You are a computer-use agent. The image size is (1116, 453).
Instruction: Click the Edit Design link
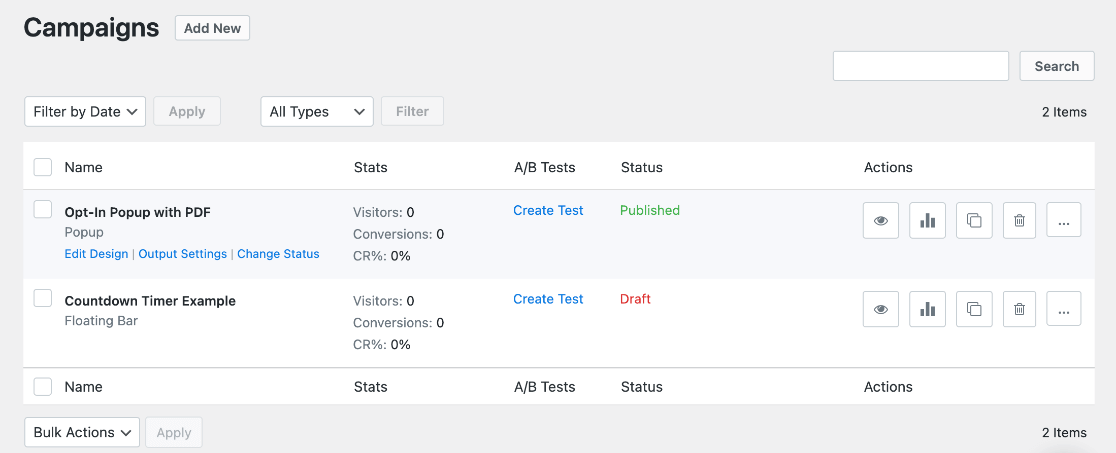click(x=96, y=254)
